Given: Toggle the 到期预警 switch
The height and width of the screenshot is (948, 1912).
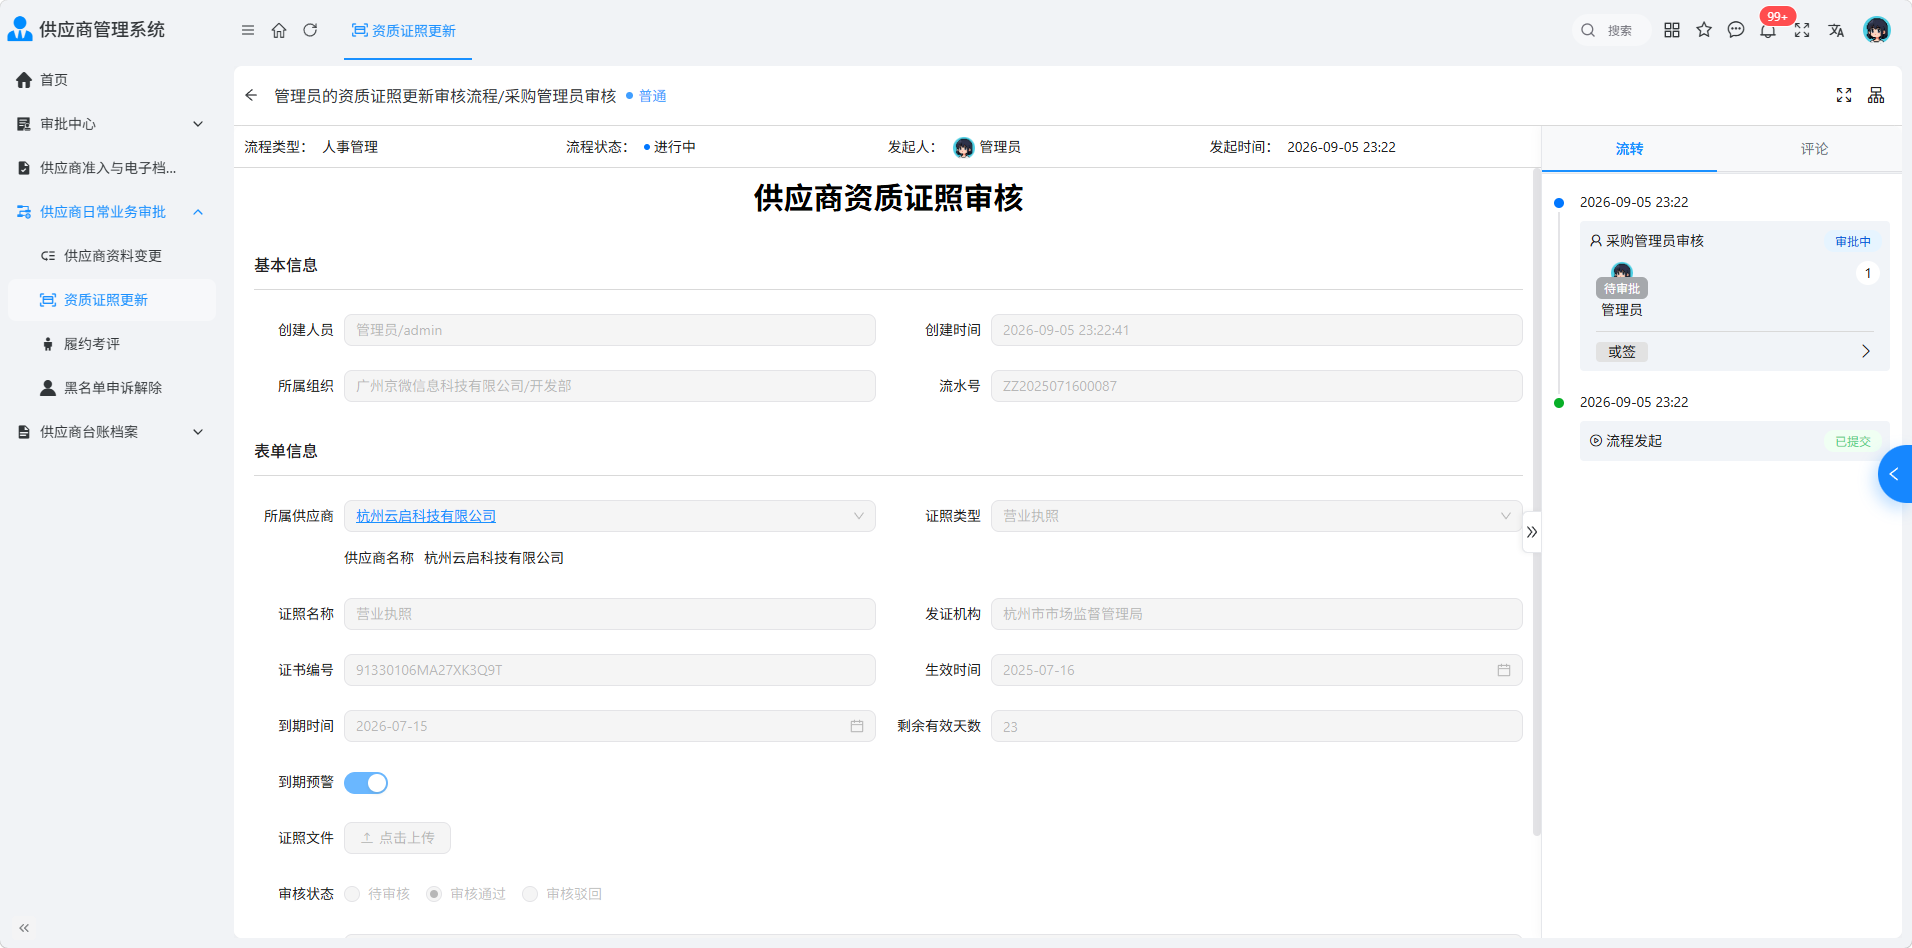Looking at the screenshot, I should 366,783.
